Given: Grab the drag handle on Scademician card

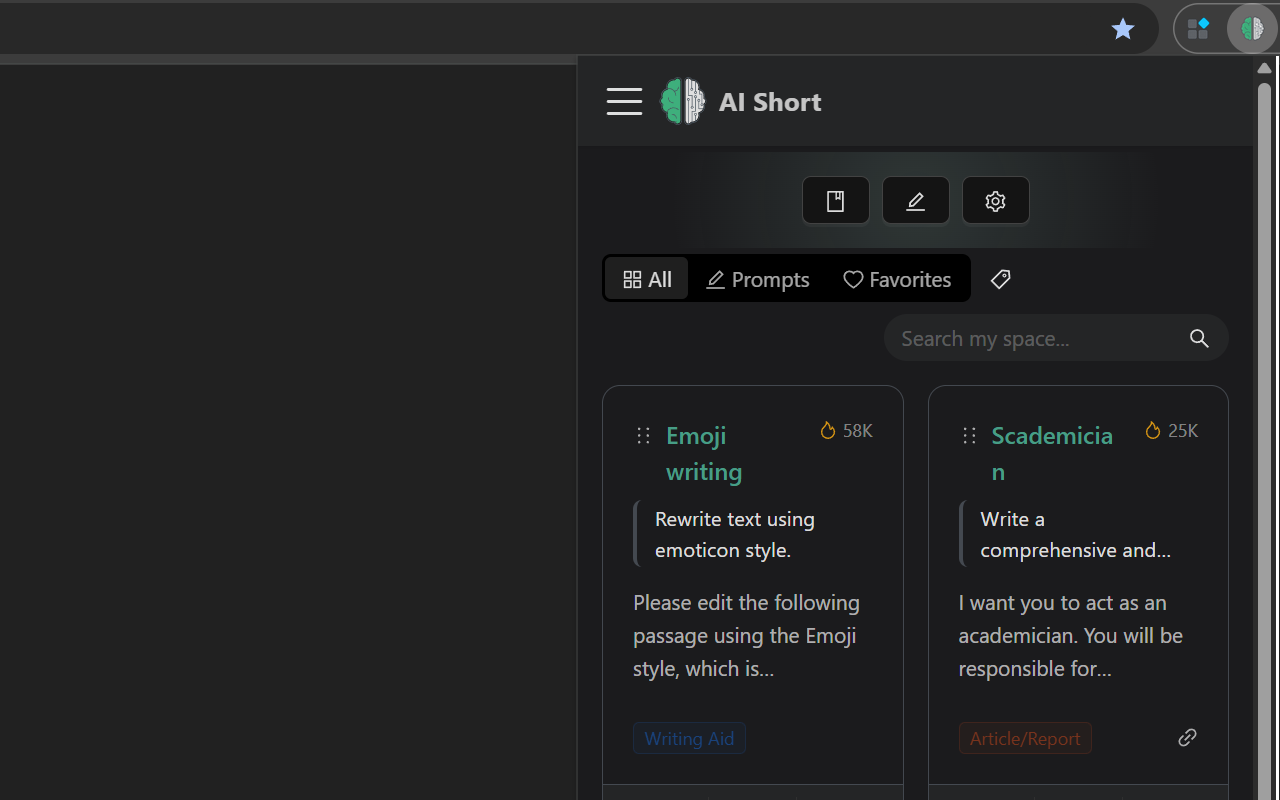Looking at the screenshot, I should (x=969, y=435).
